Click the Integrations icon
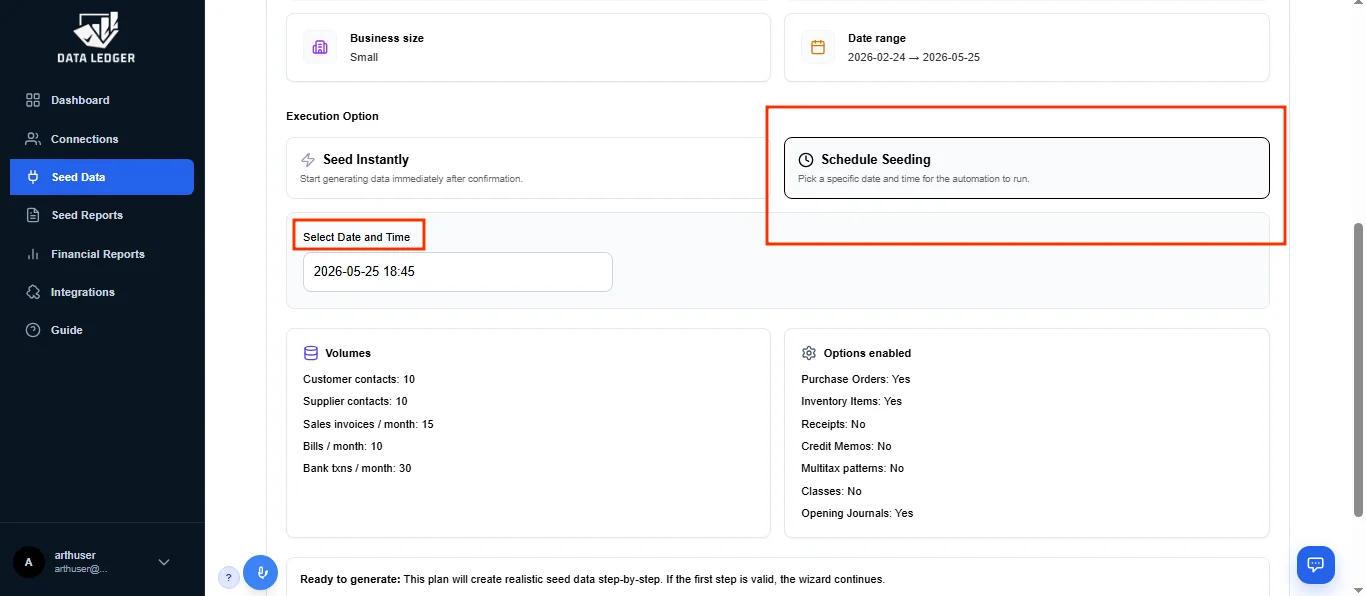Image resolution: width=1366 pixels, height=596 pixels. pyautogui.click(x=33, y=292)
